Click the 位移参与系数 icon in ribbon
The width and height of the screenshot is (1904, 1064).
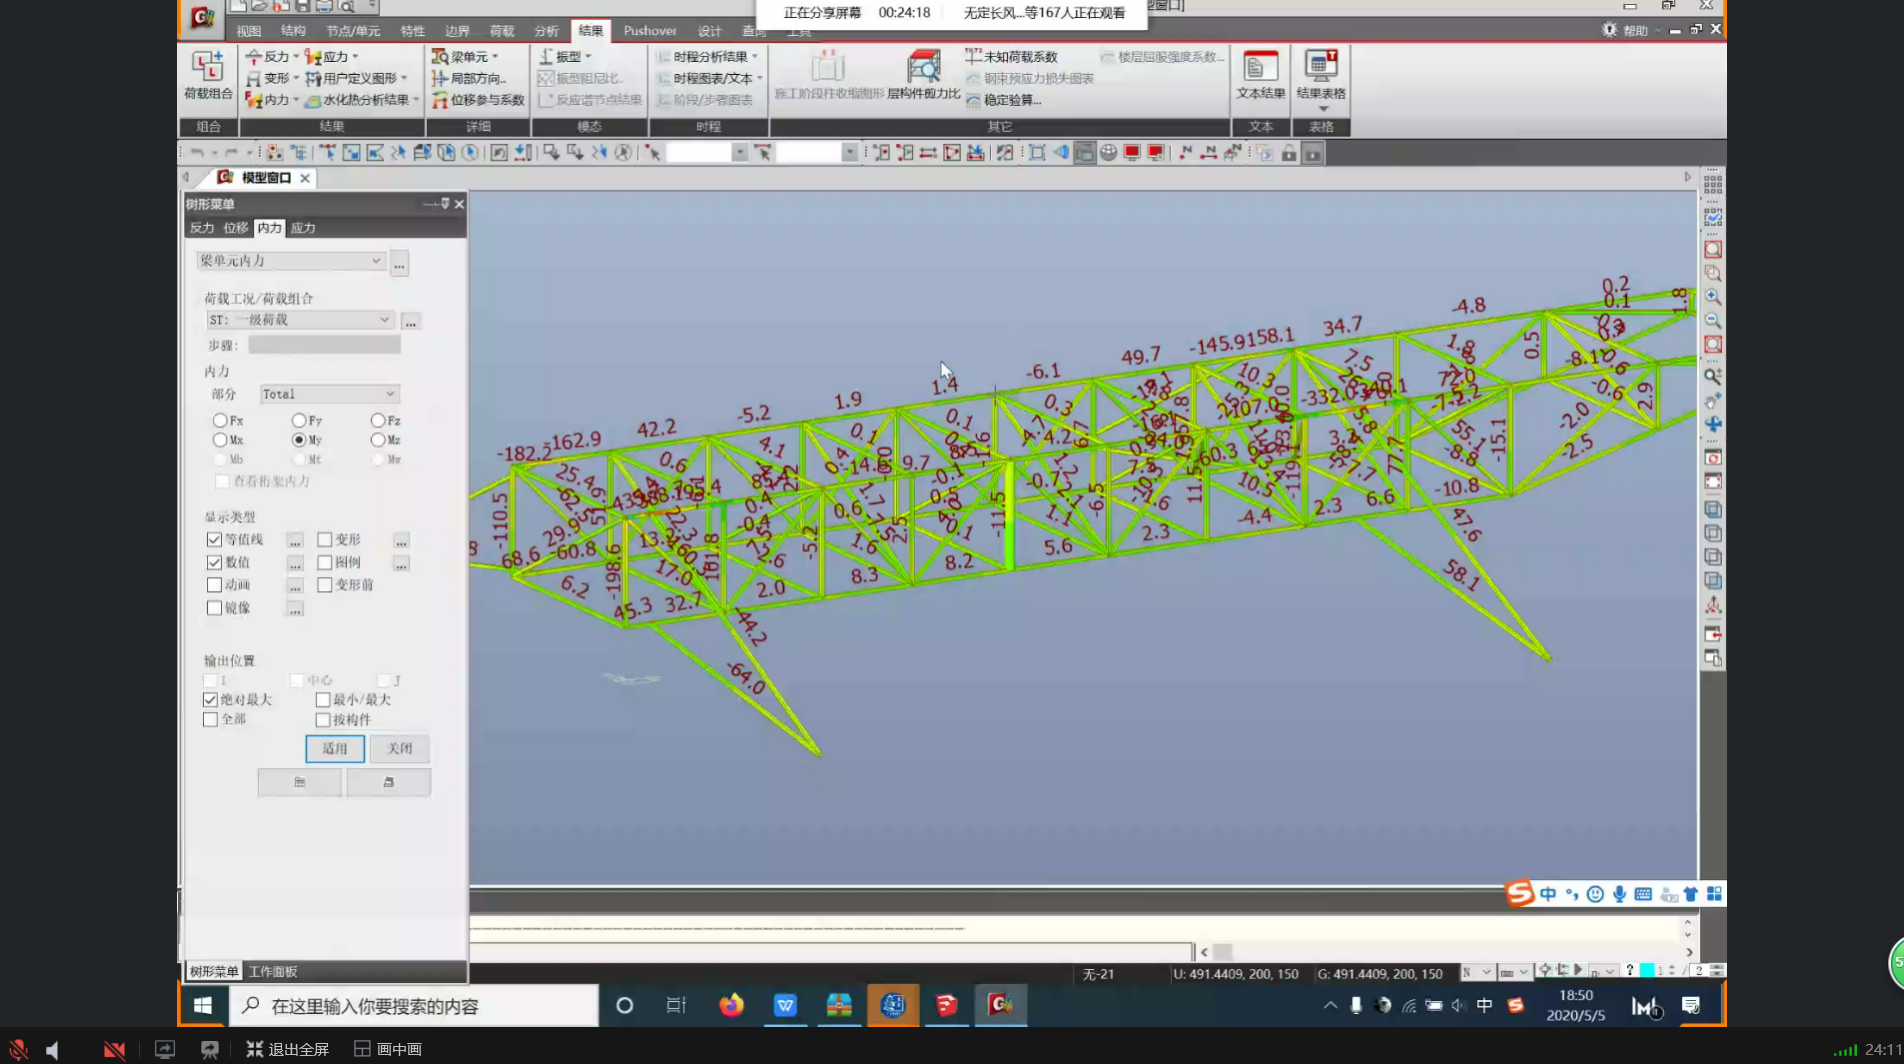point(440,100)
